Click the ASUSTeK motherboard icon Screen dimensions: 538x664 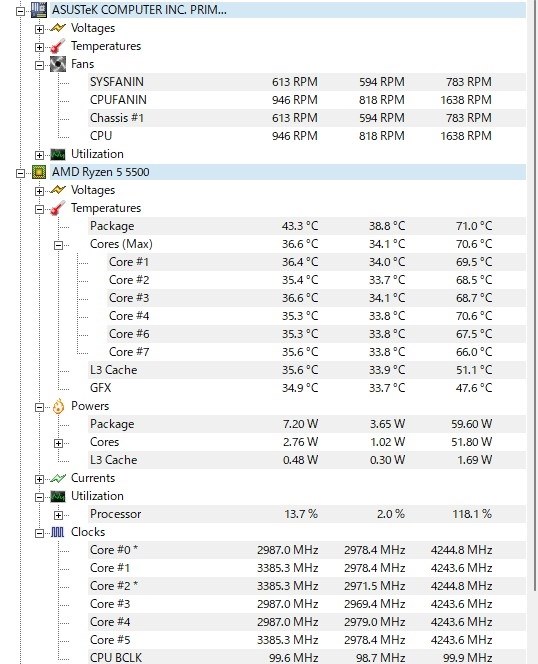tap(39, 10)
